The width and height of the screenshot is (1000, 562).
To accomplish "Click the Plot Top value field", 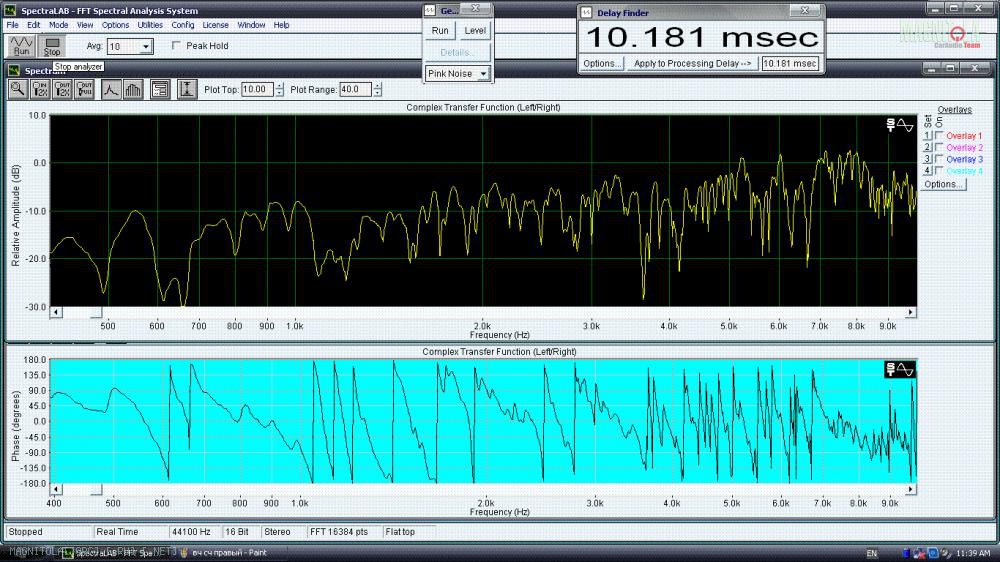I will pyautogui.click(x=258, y=89).
